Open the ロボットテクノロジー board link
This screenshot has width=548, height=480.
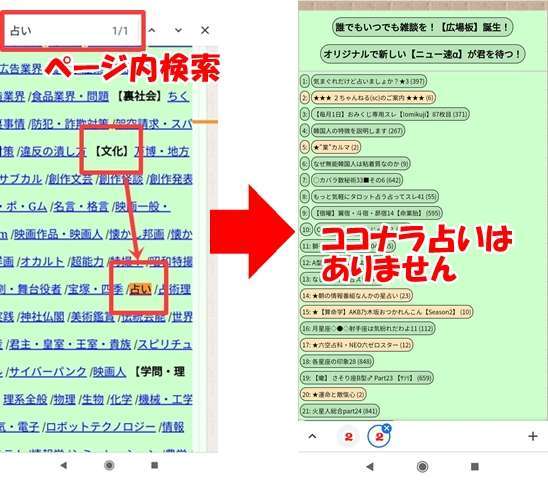[101, 427]
